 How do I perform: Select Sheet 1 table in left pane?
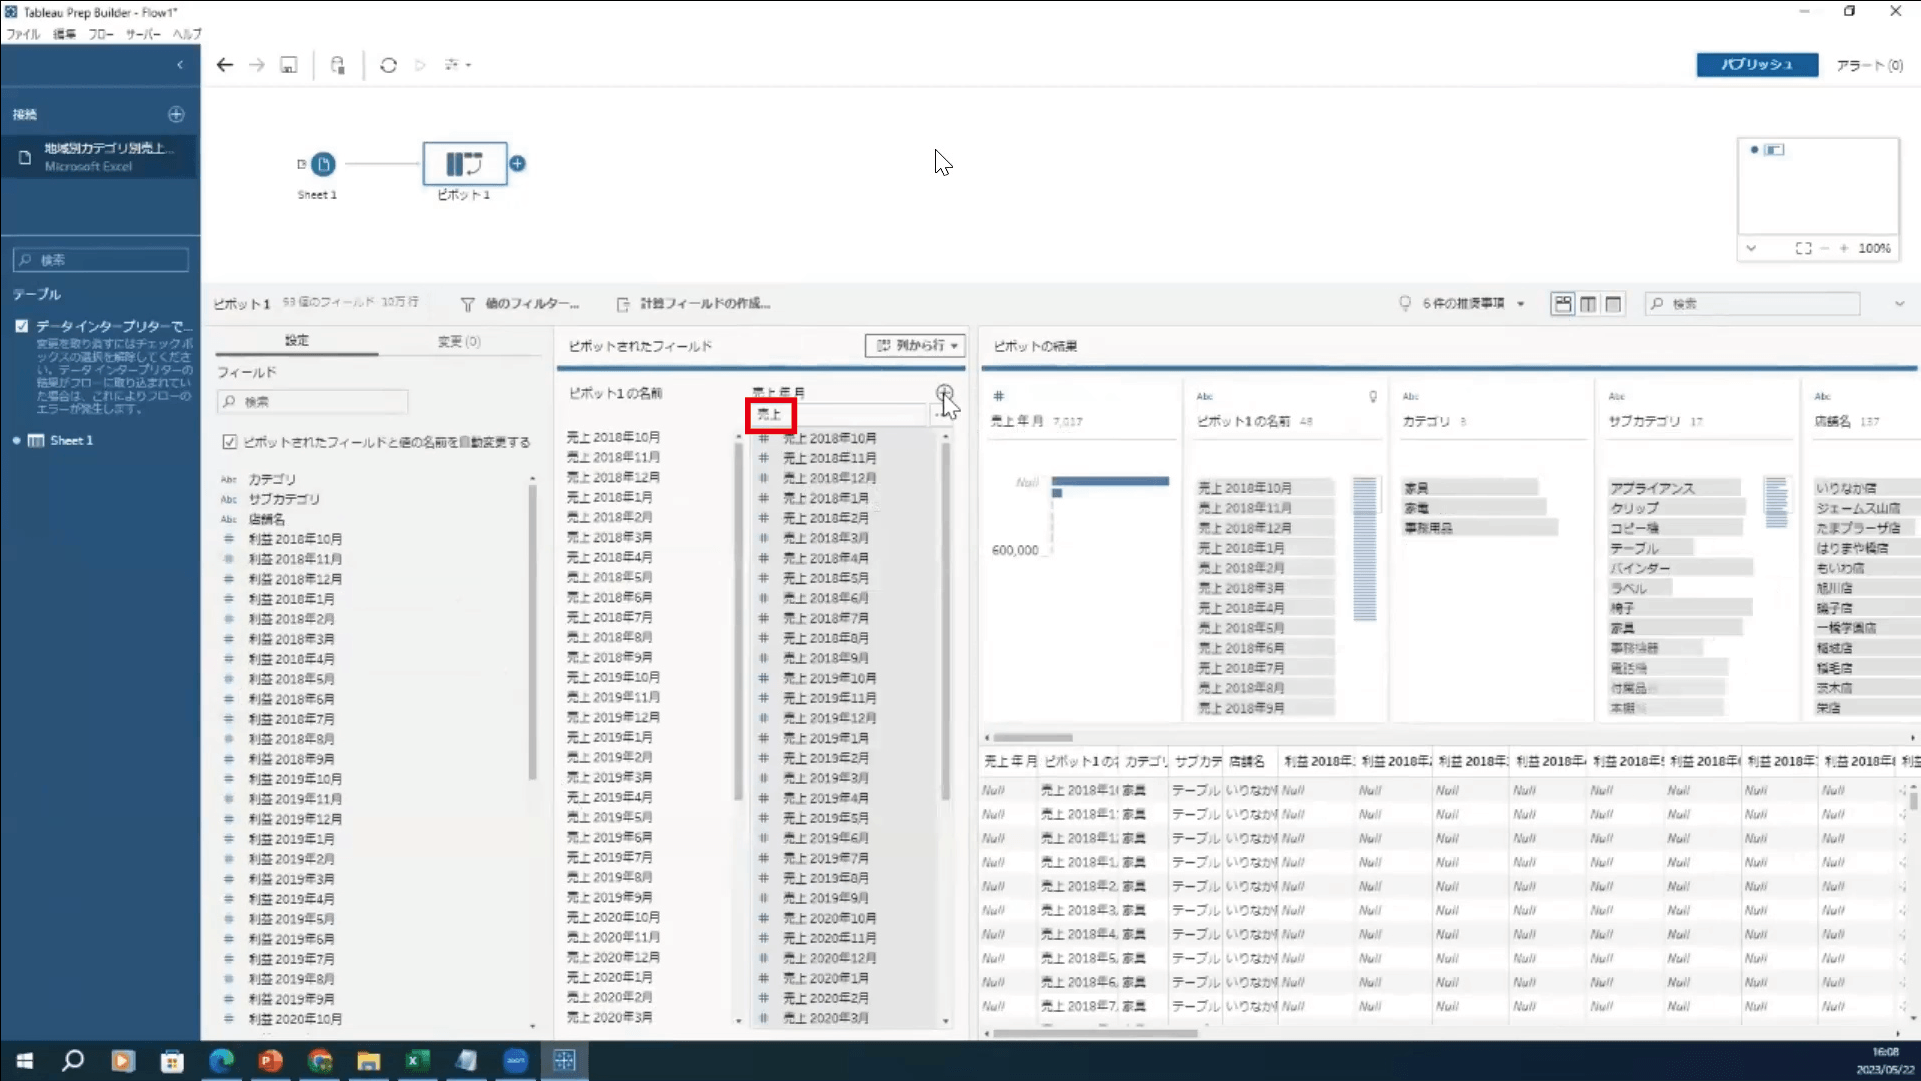click(x=70, y=440)
